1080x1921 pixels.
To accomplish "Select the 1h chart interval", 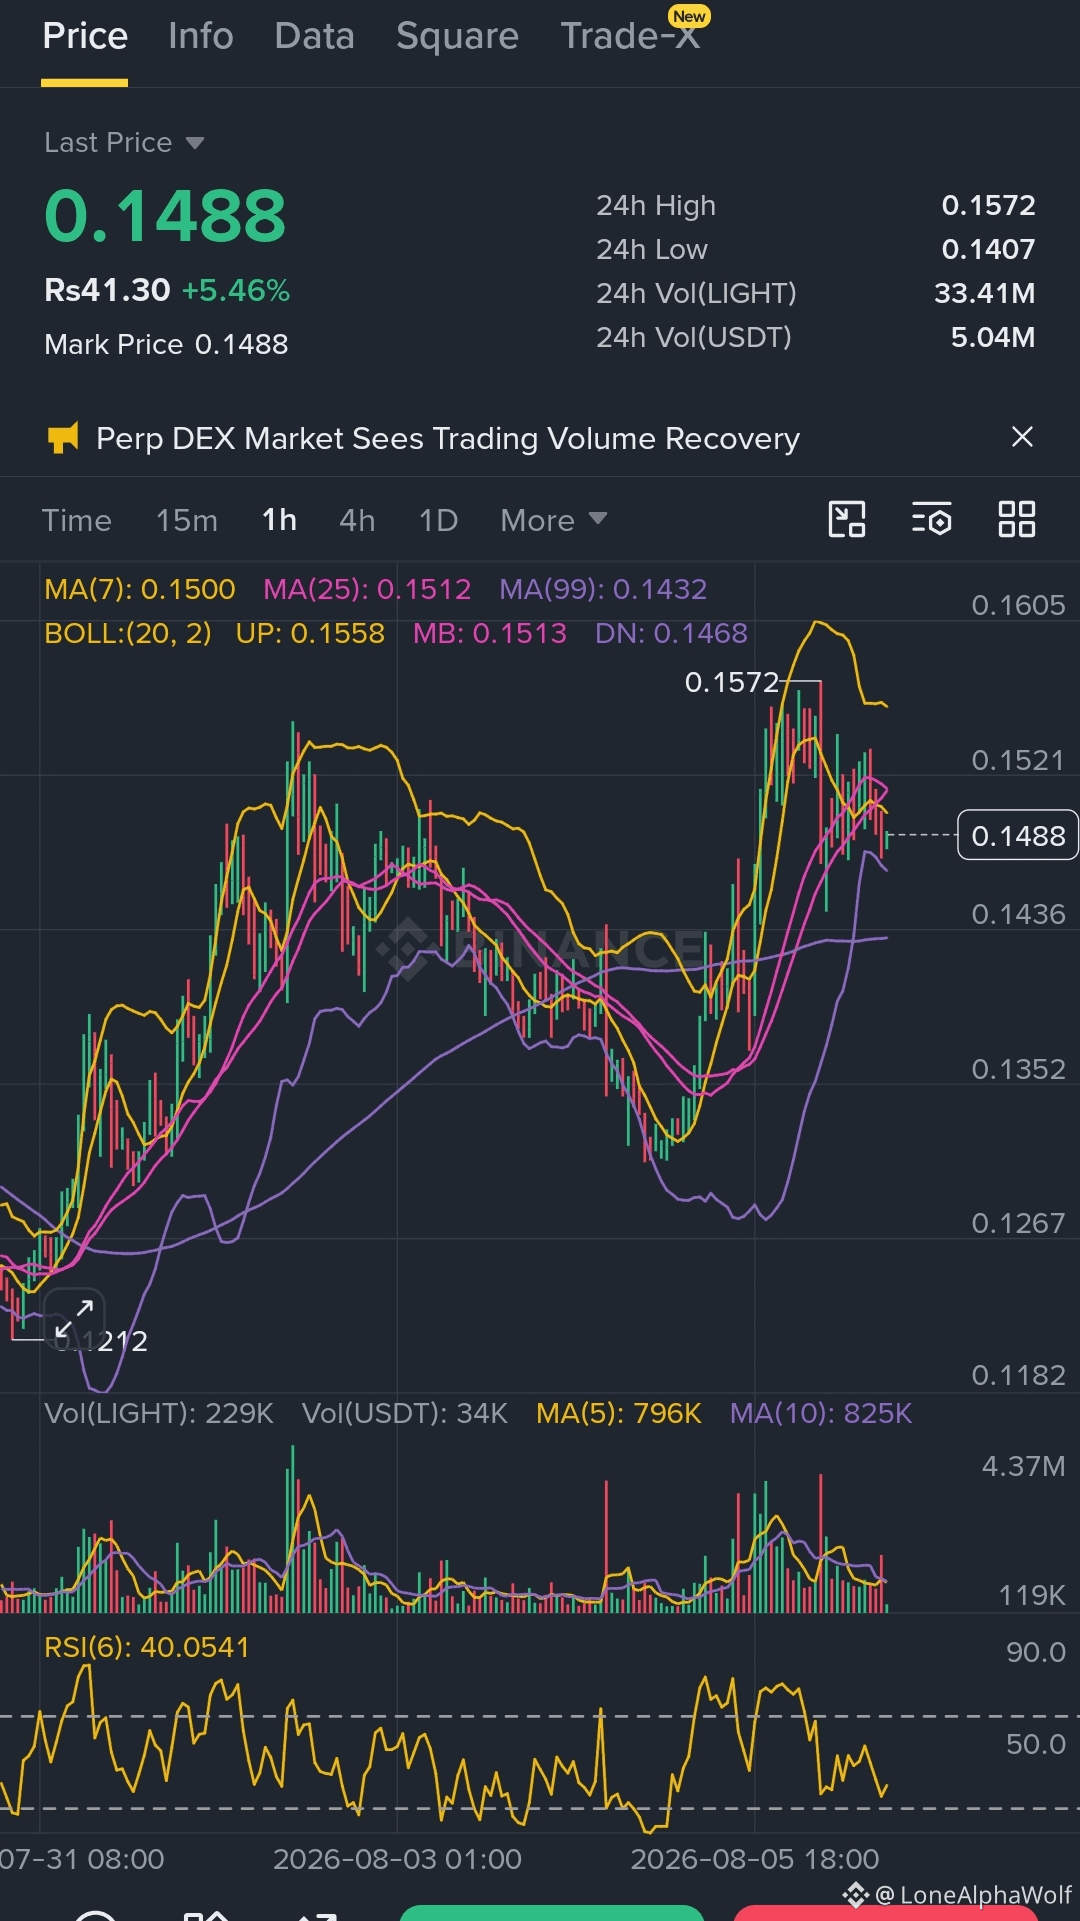I will pos(279,521).
